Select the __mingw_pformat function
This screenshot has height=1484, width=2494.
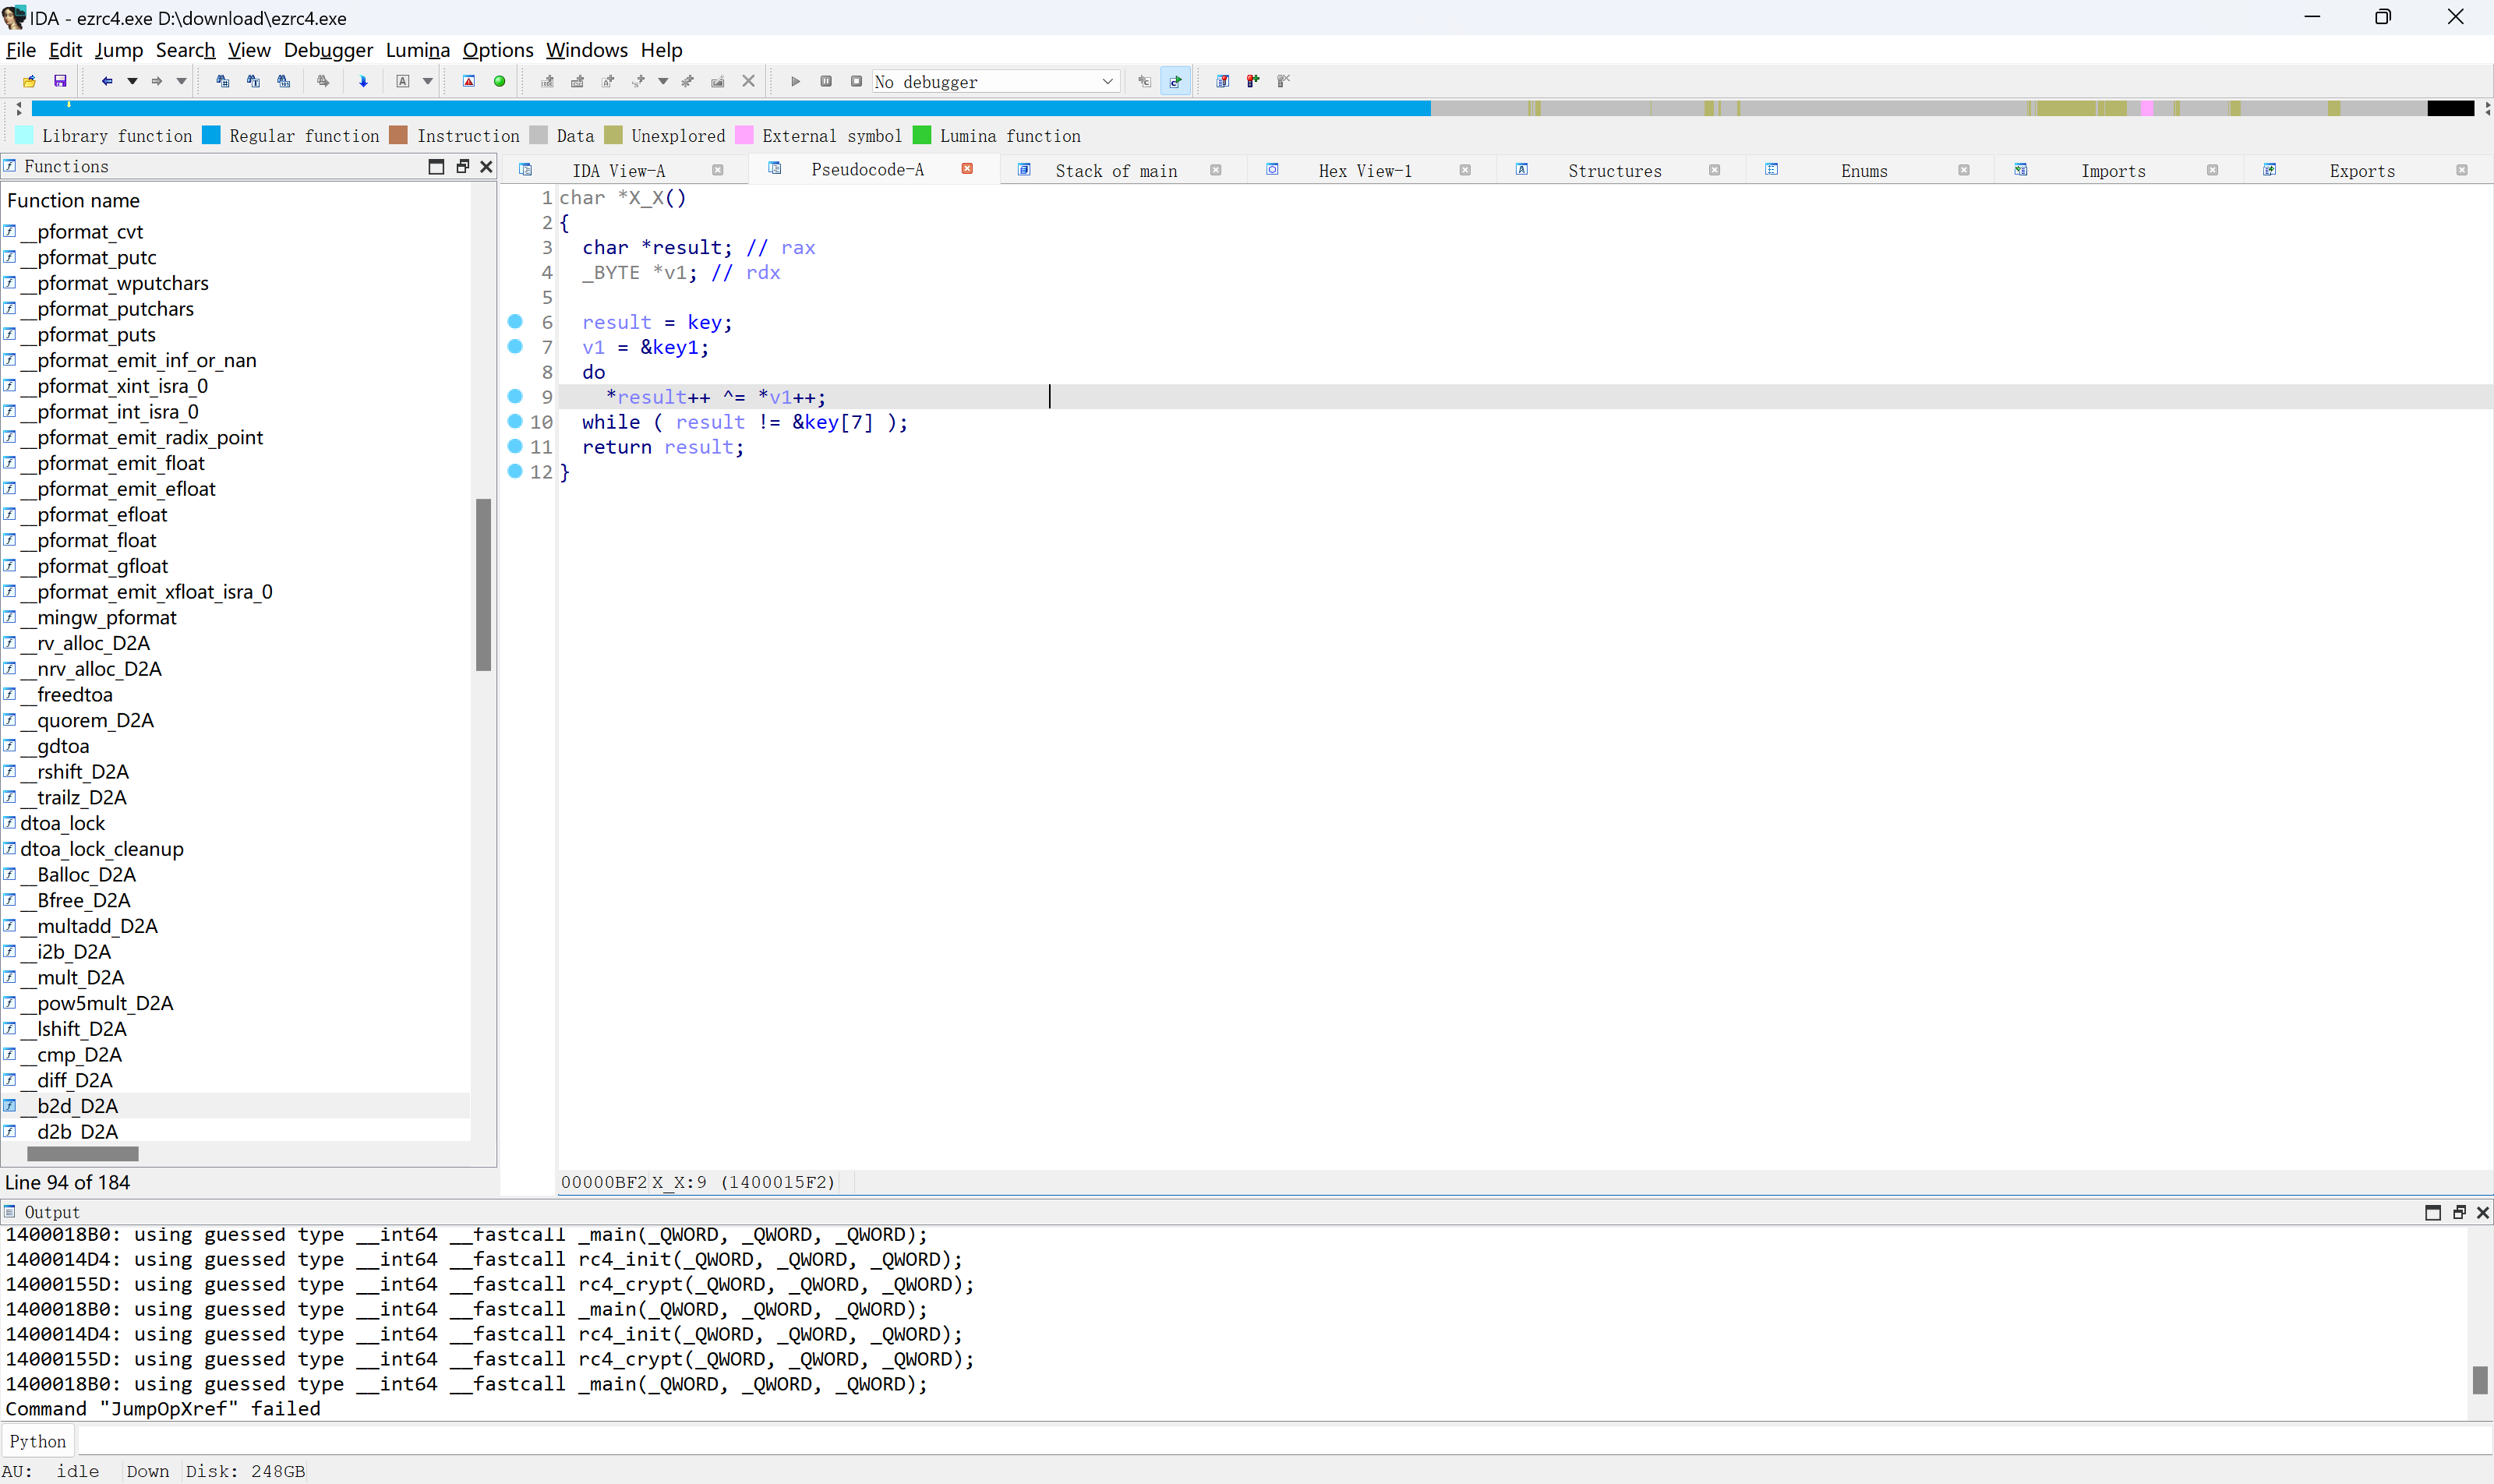tap(98, 617)
